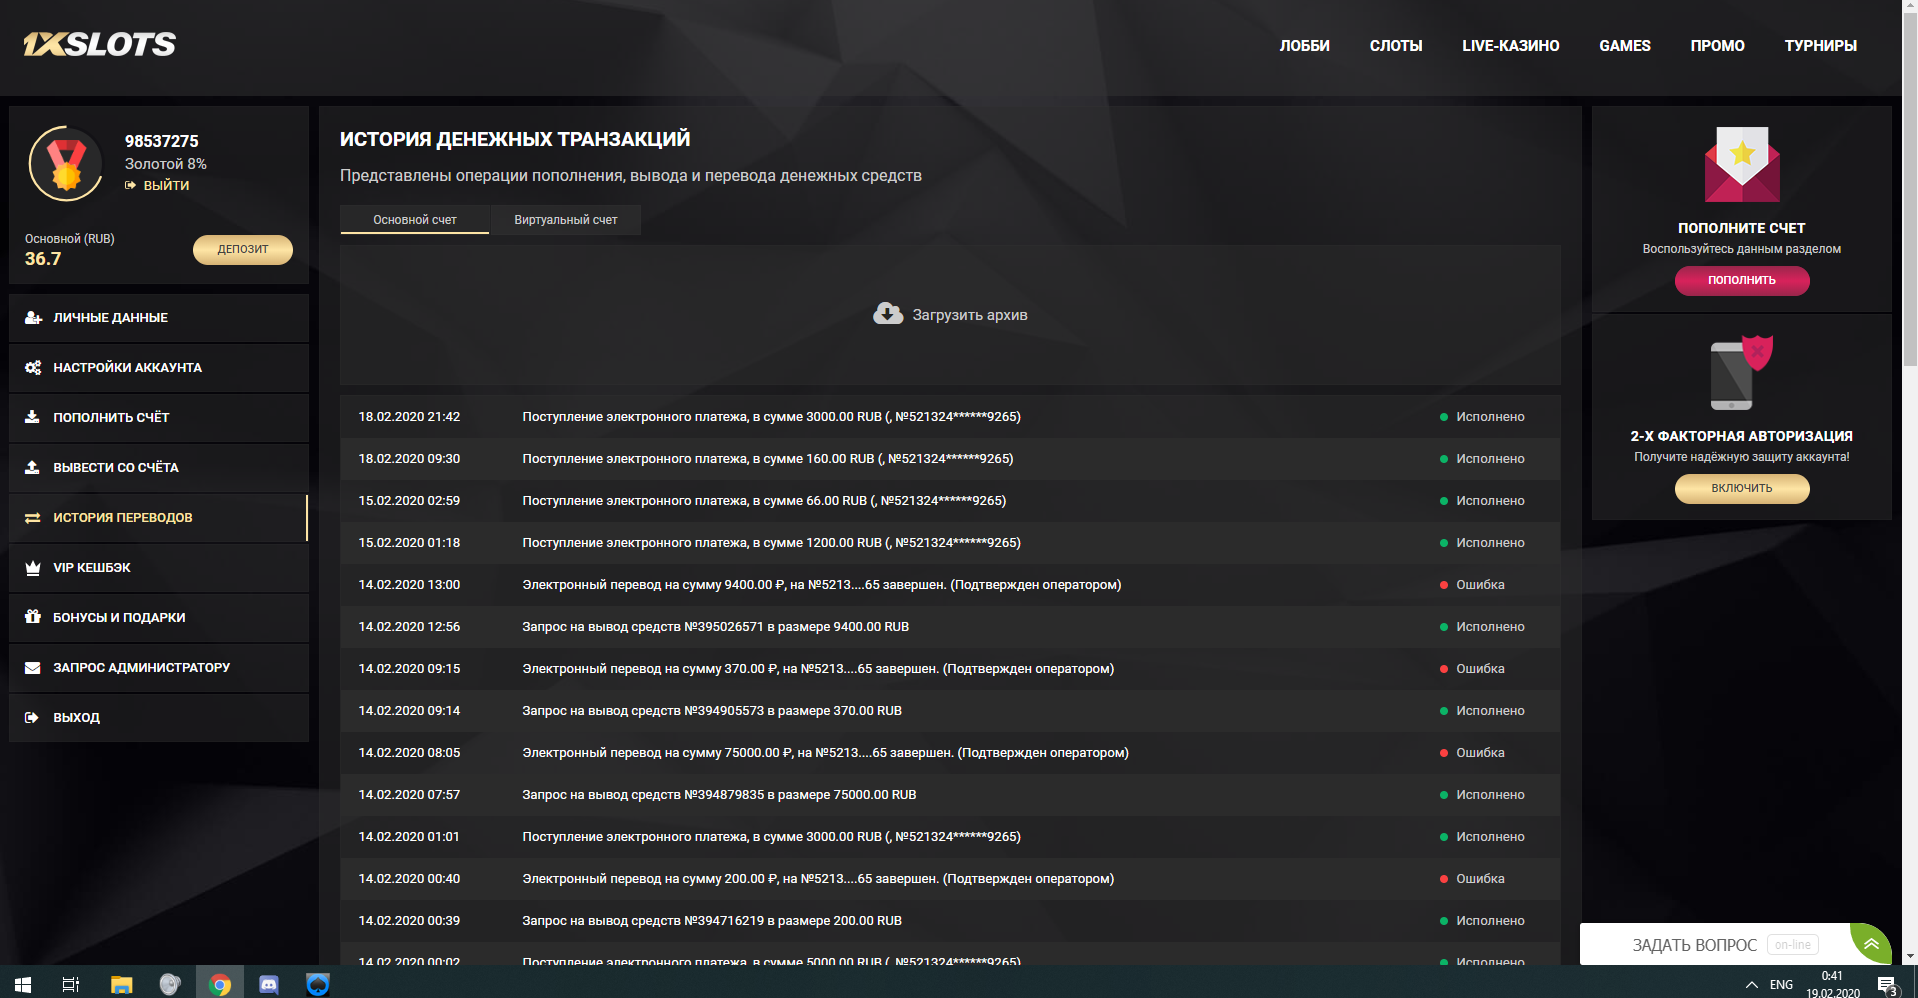1918x998 pixels.
Task: Click the gold medal profile avatar
Action: coord(66,164)
